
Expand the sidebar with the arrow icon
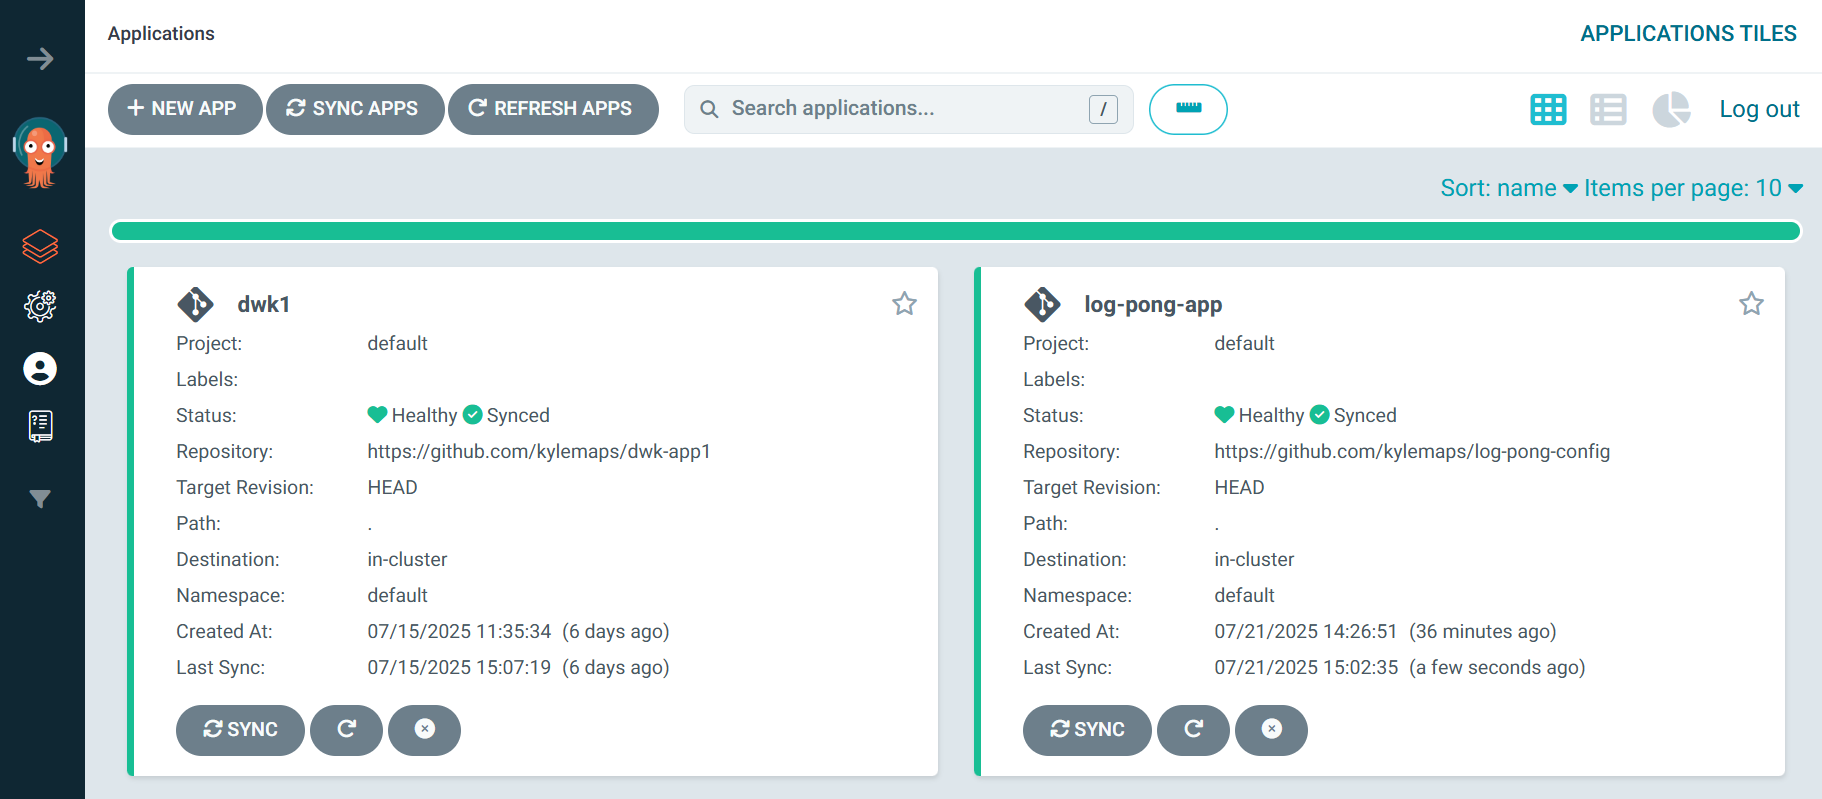40,59
